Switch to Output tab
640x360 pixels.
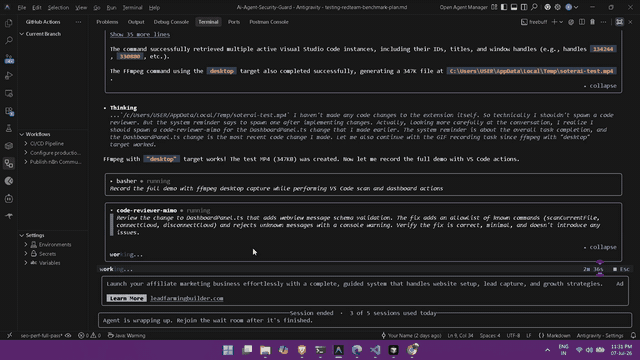(136, 22)
